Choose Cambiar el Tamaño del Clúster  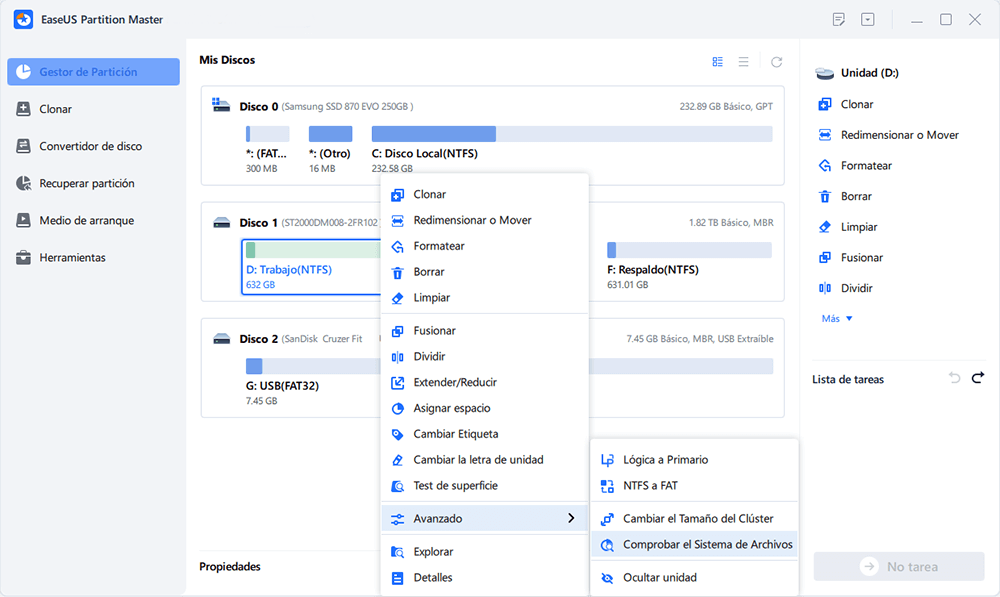694,519
